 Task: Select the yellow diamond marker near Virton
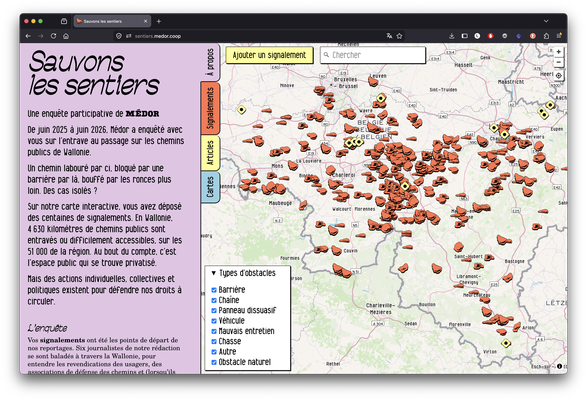506,343
